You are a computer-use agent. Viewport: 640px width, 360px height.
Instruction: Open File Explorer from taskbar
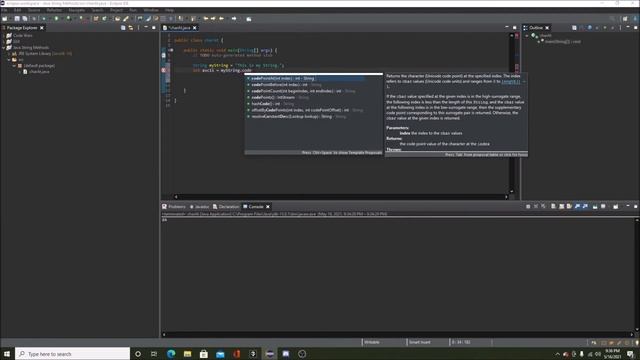[187, 354]
